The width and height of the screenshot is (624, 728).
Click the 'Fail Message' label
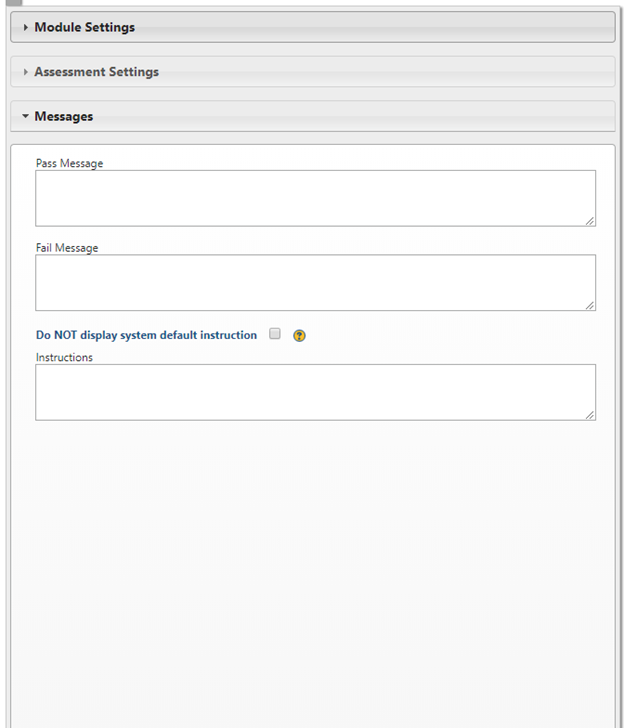coord(67,248)
